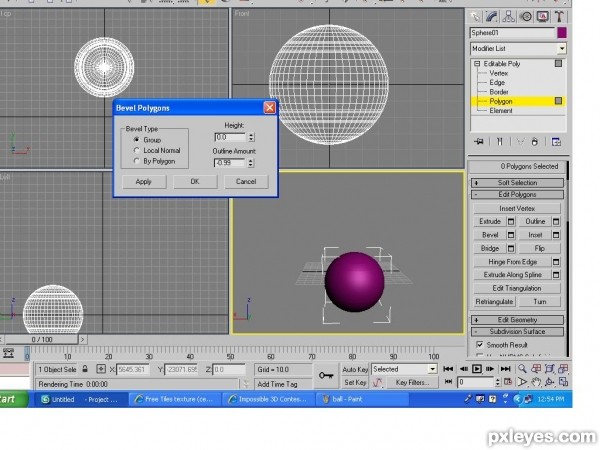This screenshot has width=600, height=450.
Task: Open the Mini Curve Editor icon
Action: click(x=8, y=353)
